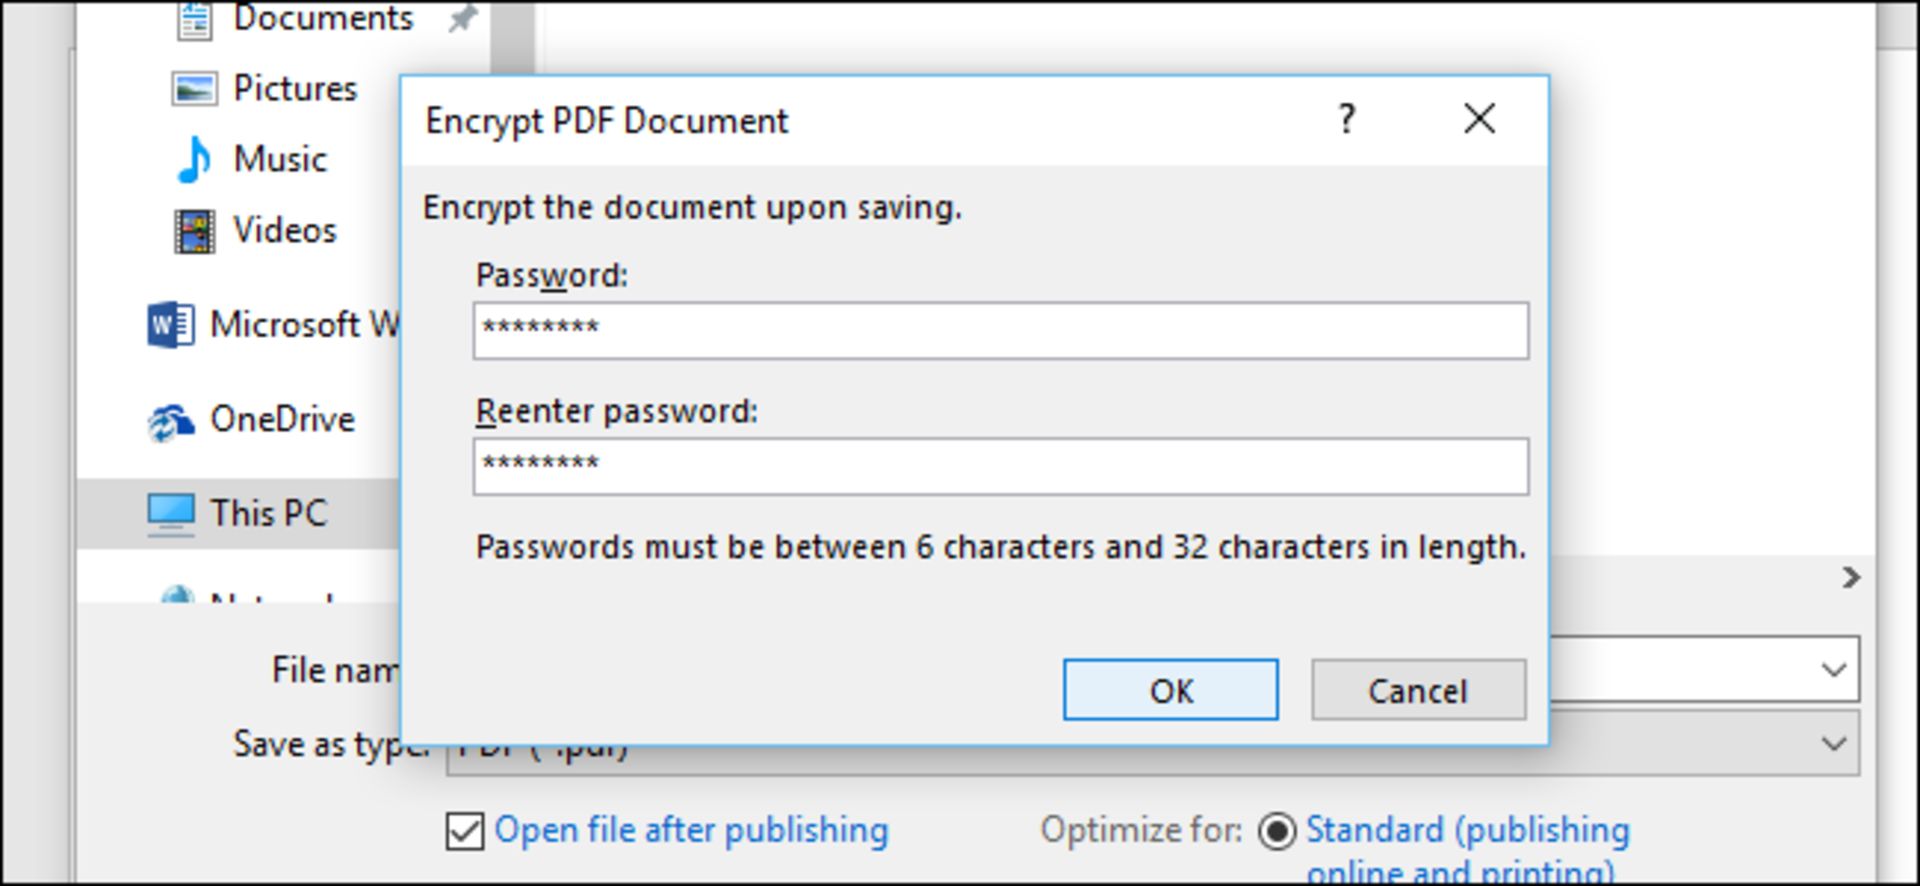The height and width of the screenshot is (886, 1920).
Task: Click the Open file after publishing label
Action: [691, 831]
